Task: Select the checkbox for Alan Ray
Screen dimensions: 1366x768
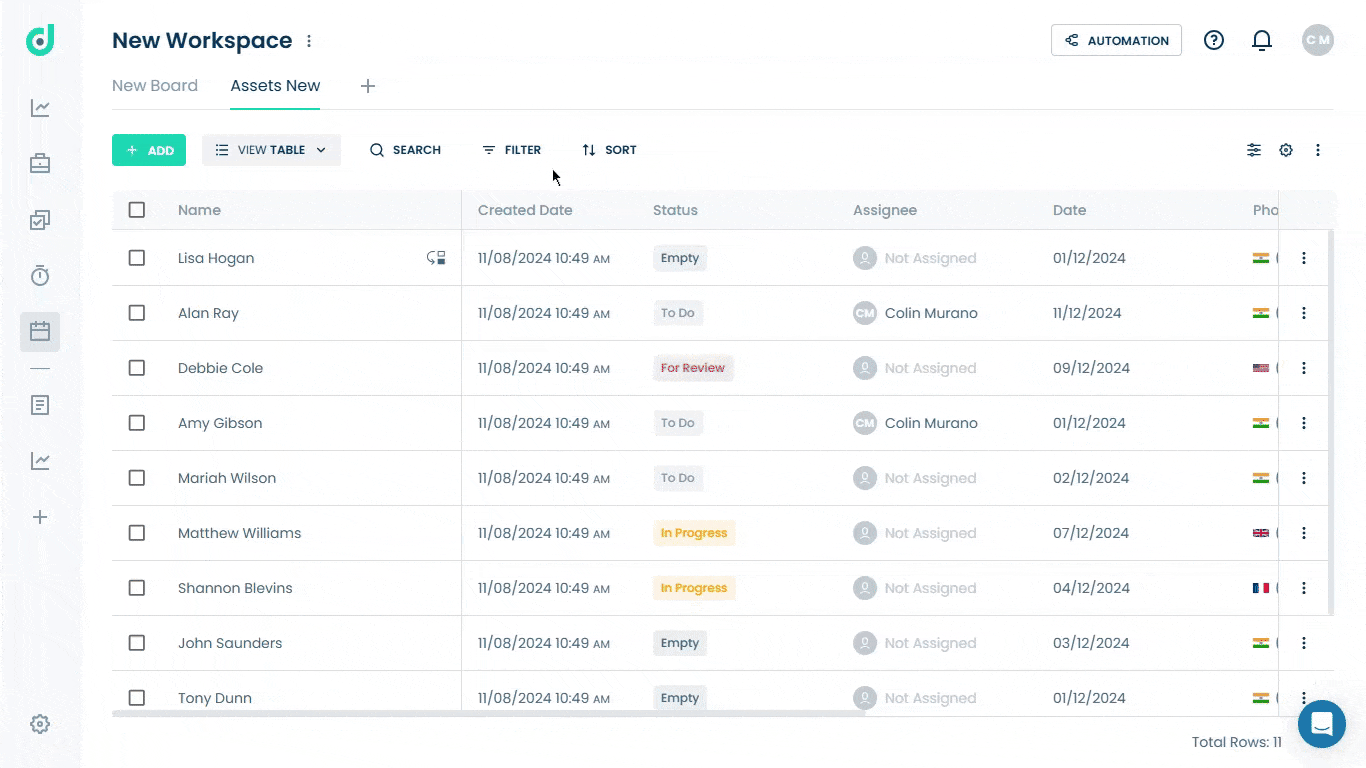Action: (x=137, y=313)
